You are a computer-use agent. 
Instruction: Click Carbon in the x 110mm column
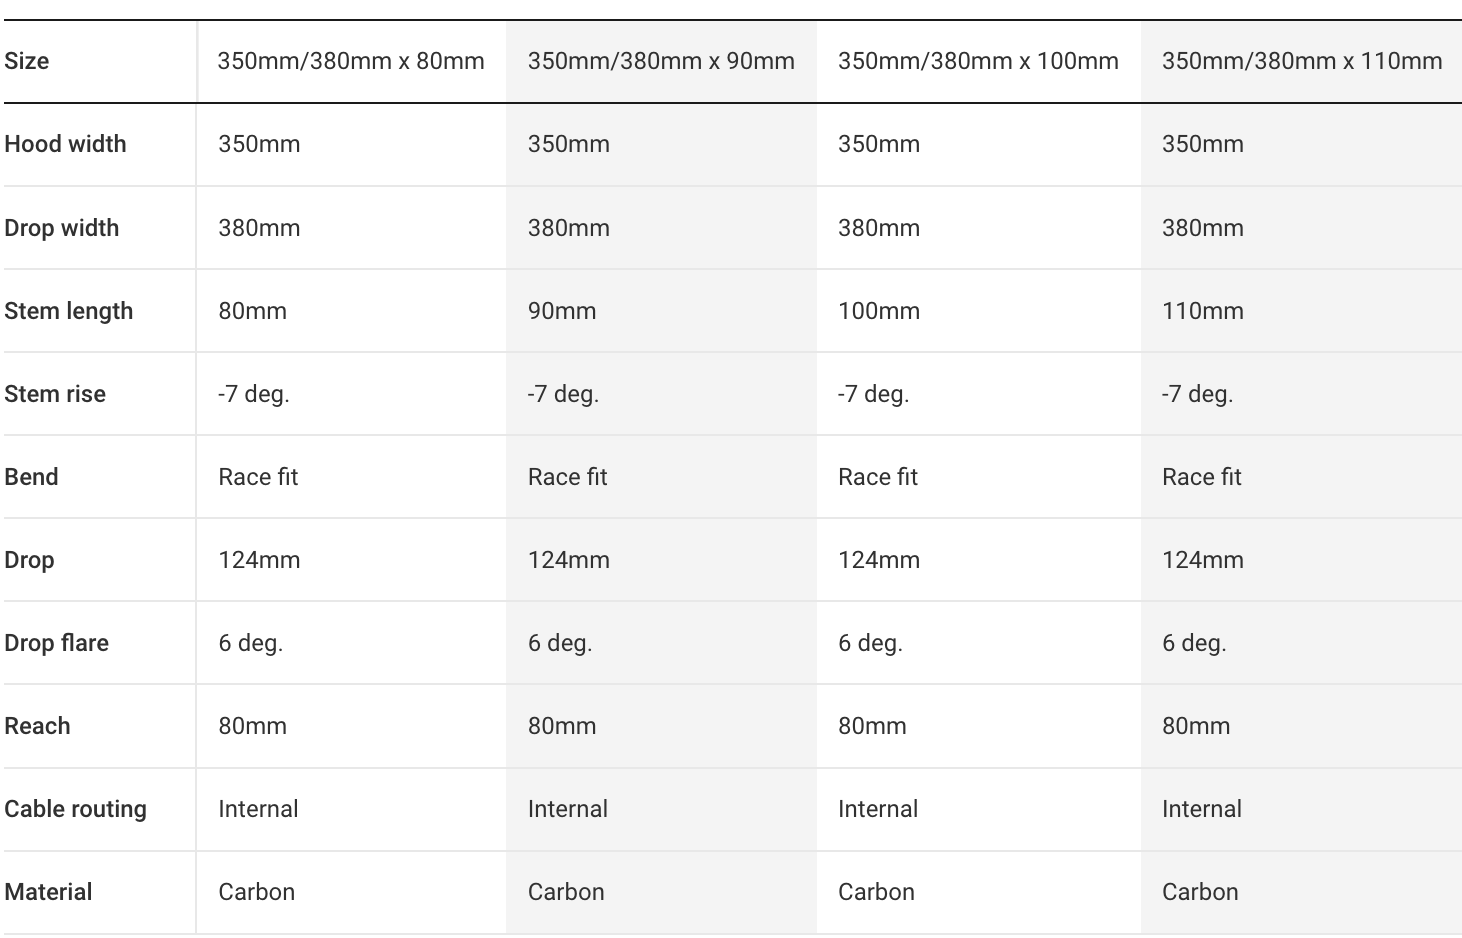pos(1200,892)
